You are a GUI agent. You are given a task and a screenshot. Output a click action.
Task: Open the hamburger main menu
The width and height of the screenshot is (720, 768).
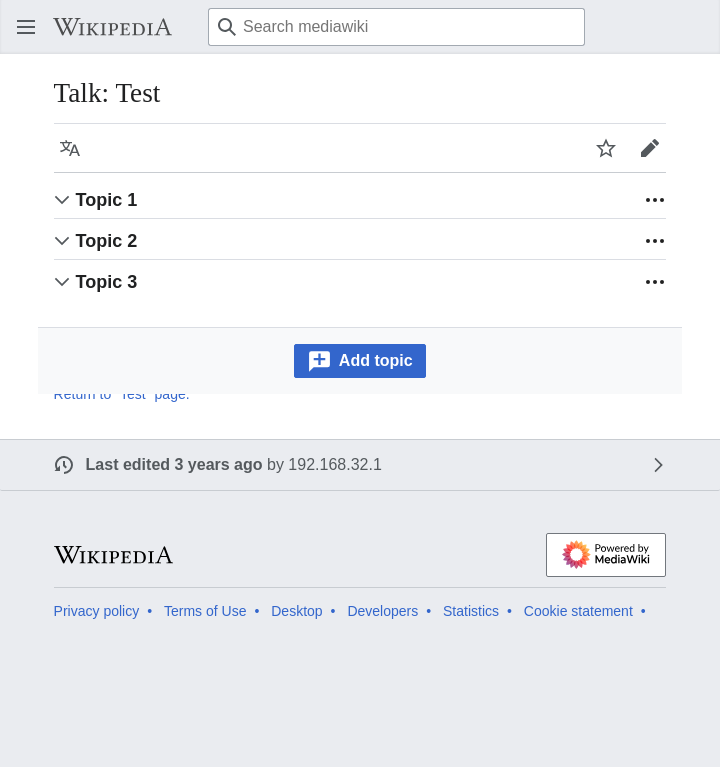click(26, 27)
